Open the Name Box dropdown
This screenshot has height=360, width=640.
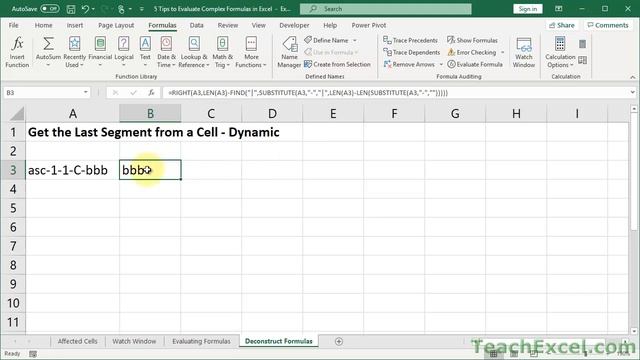pyautogui.click(x=85, y=93)
